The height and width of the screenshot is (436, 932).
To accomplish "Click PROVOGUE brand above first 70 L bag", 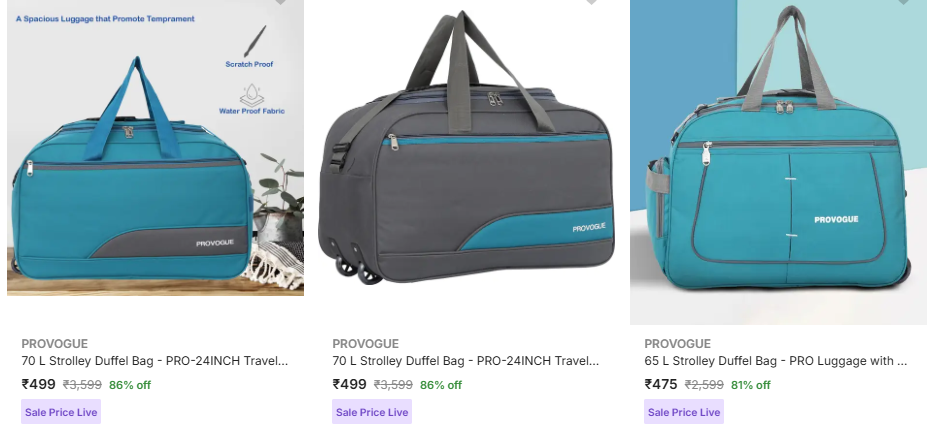I will point(55,344).
